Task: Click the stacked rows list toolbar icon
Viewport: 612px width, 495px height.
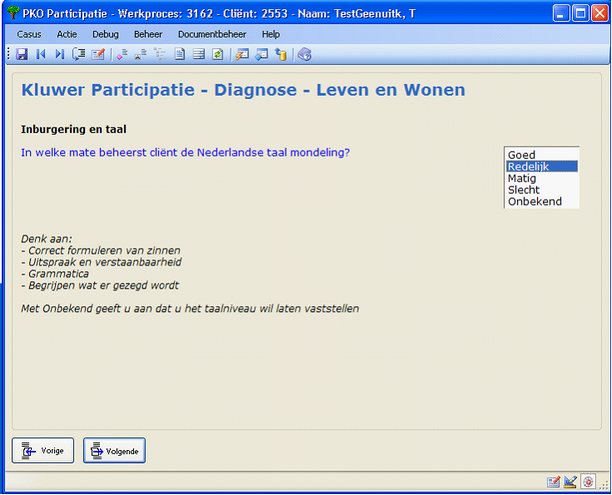Action: [x=199, y=54]
